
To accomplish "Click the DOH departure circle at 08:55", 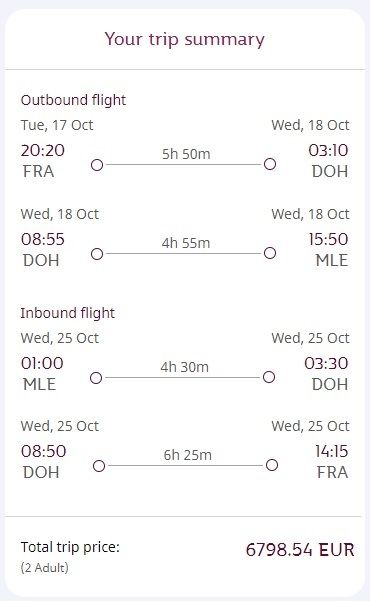I will point(97,254).
